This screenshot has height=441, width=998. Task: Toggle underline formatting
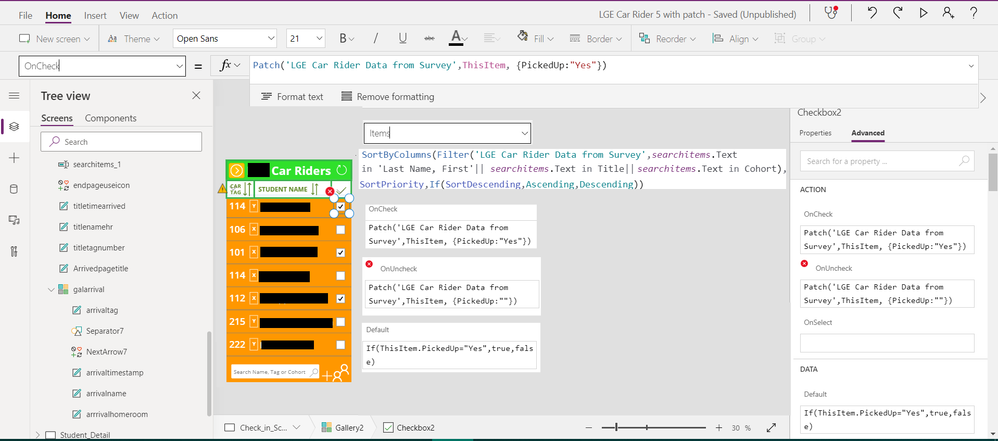[403, 39]
